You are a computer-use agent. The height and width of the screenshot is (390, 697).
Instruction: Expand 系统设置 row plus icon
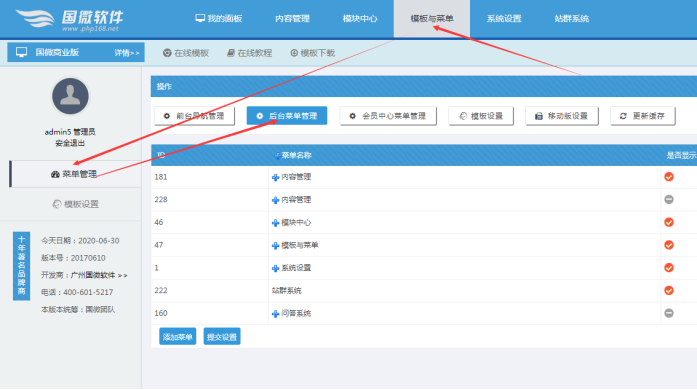tap(275, 268)
